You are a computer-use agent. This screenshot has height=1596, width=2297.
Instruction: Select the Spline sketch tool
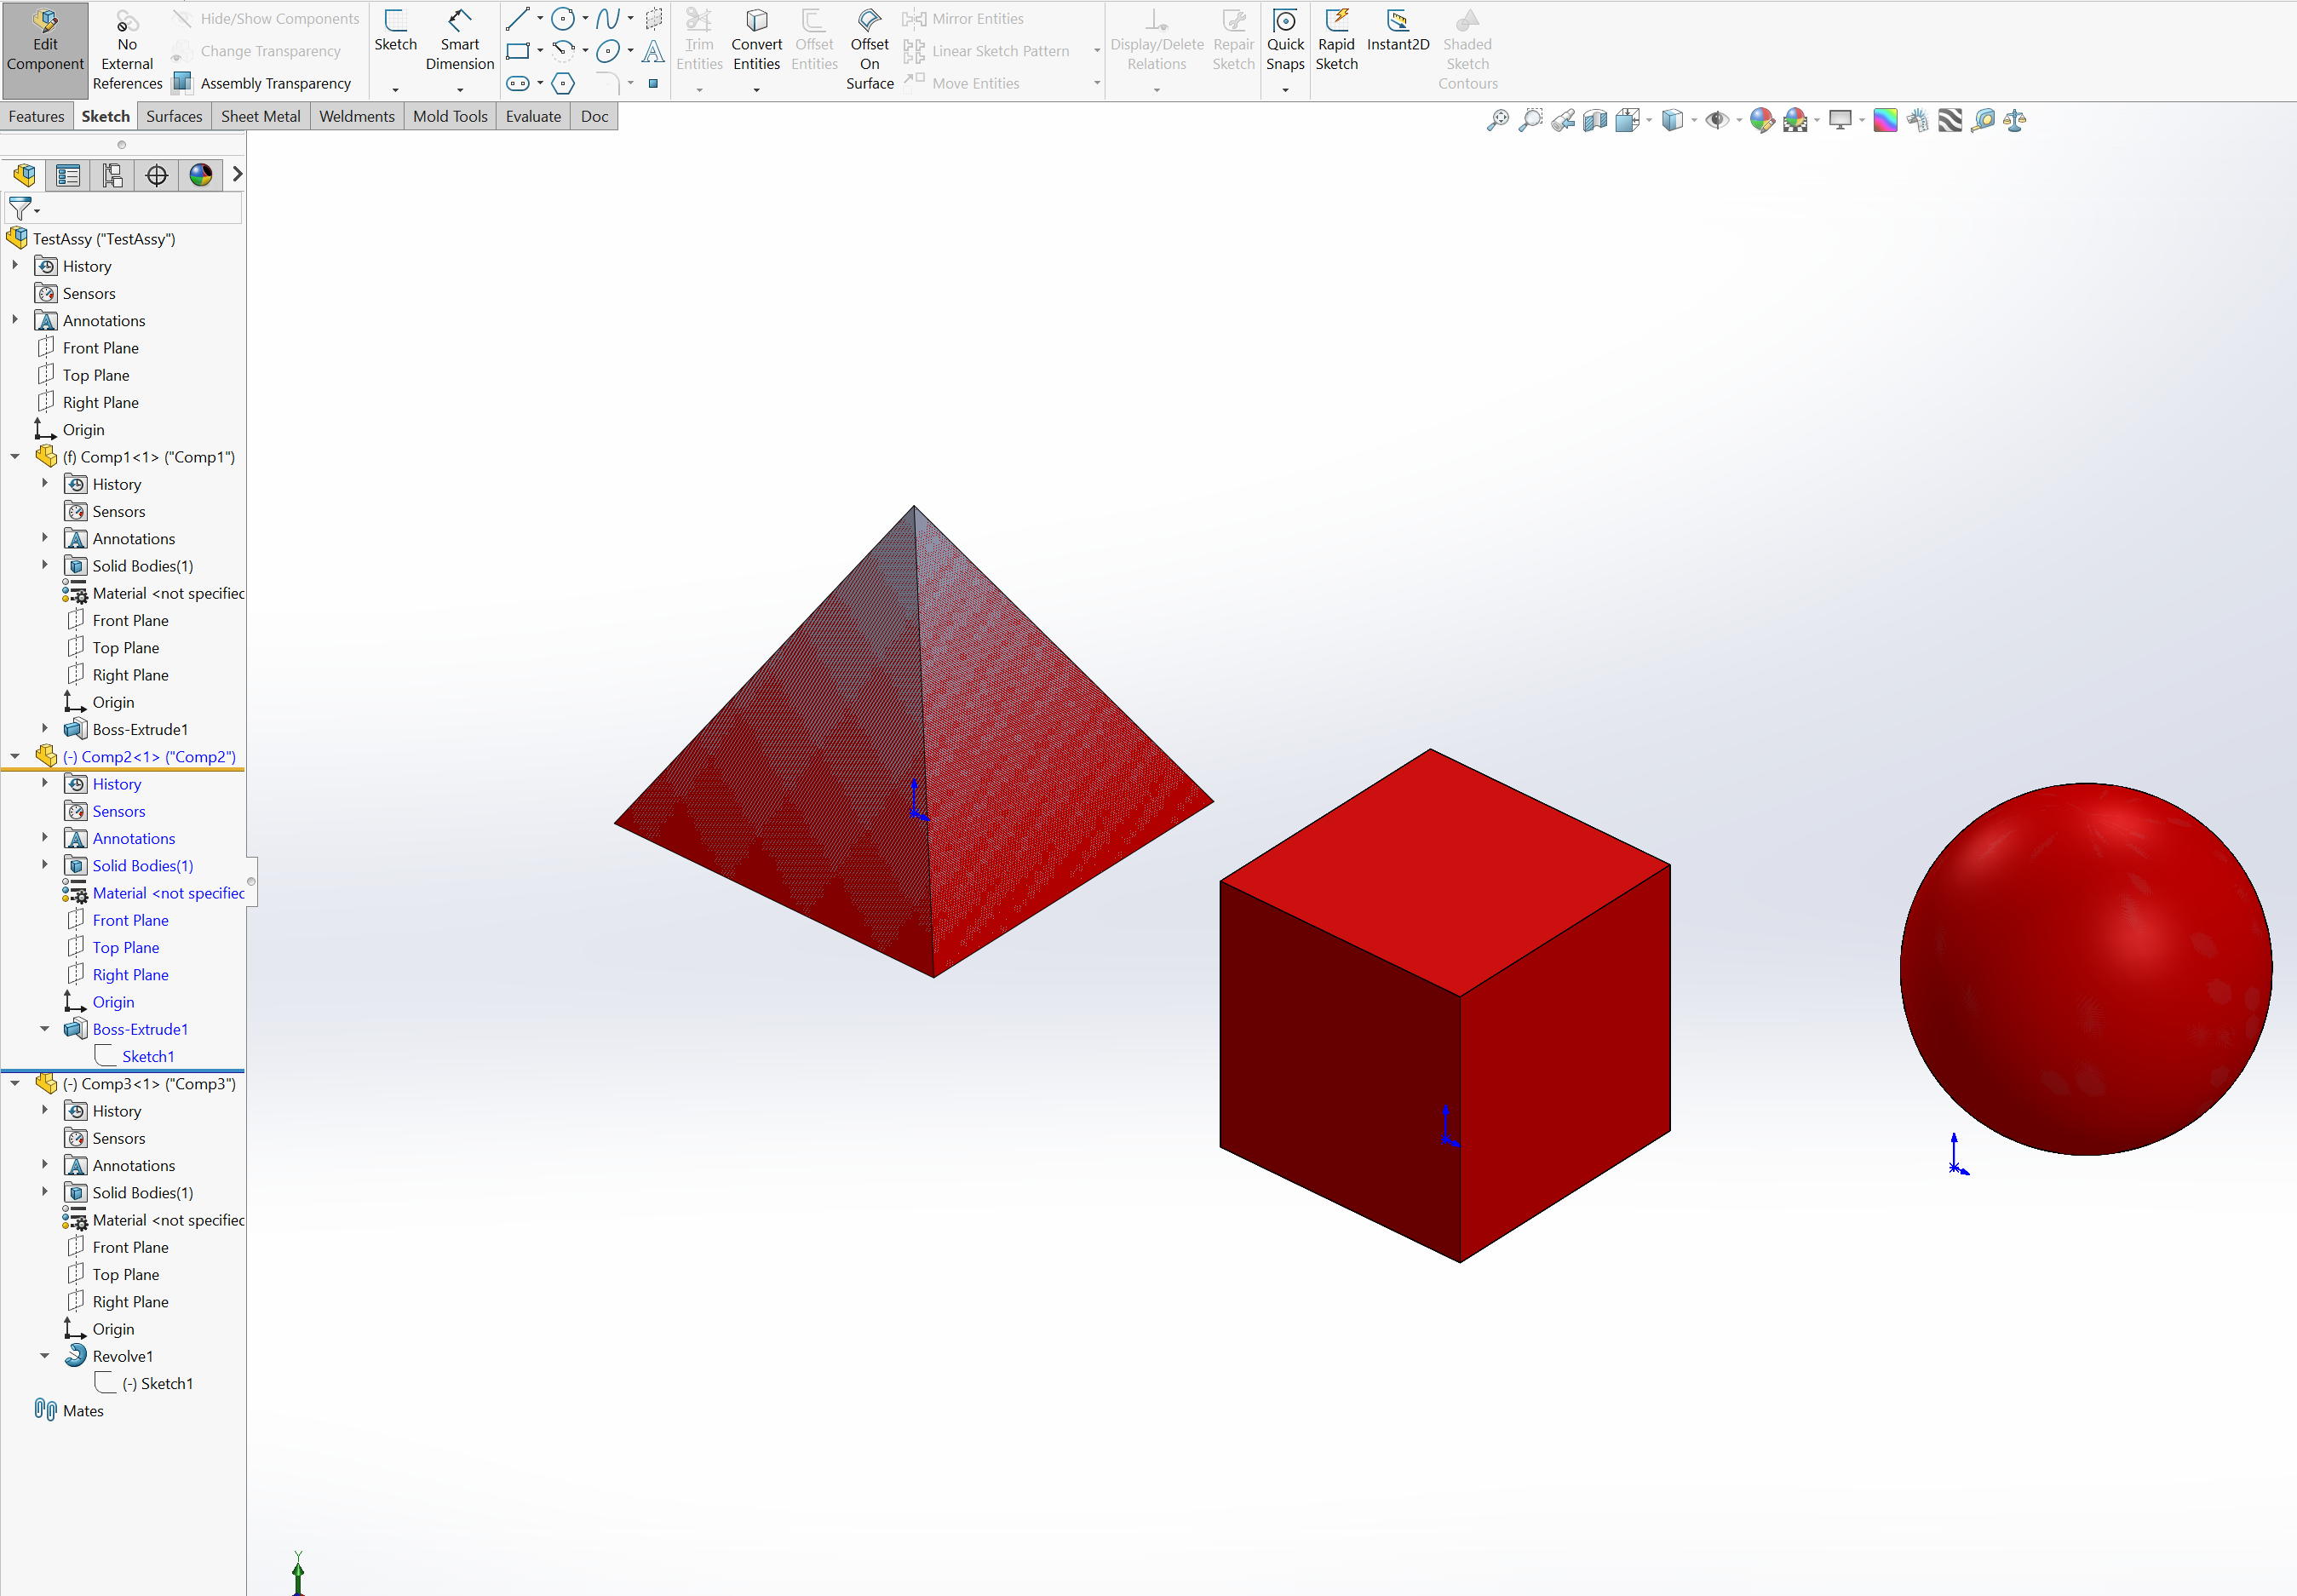coord(607,18)
